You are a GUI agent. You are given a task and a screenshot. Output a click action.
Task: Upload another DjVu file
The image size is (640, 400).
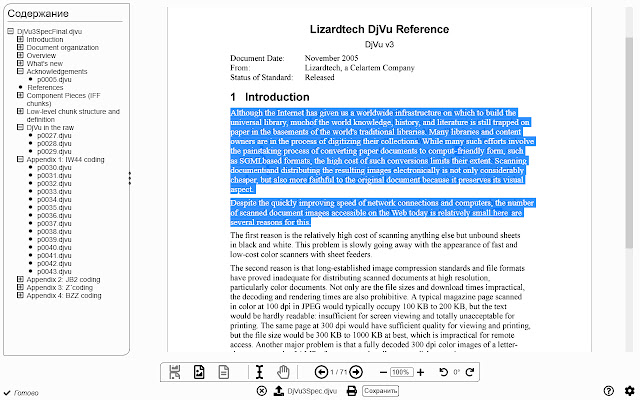coord(278,391)
